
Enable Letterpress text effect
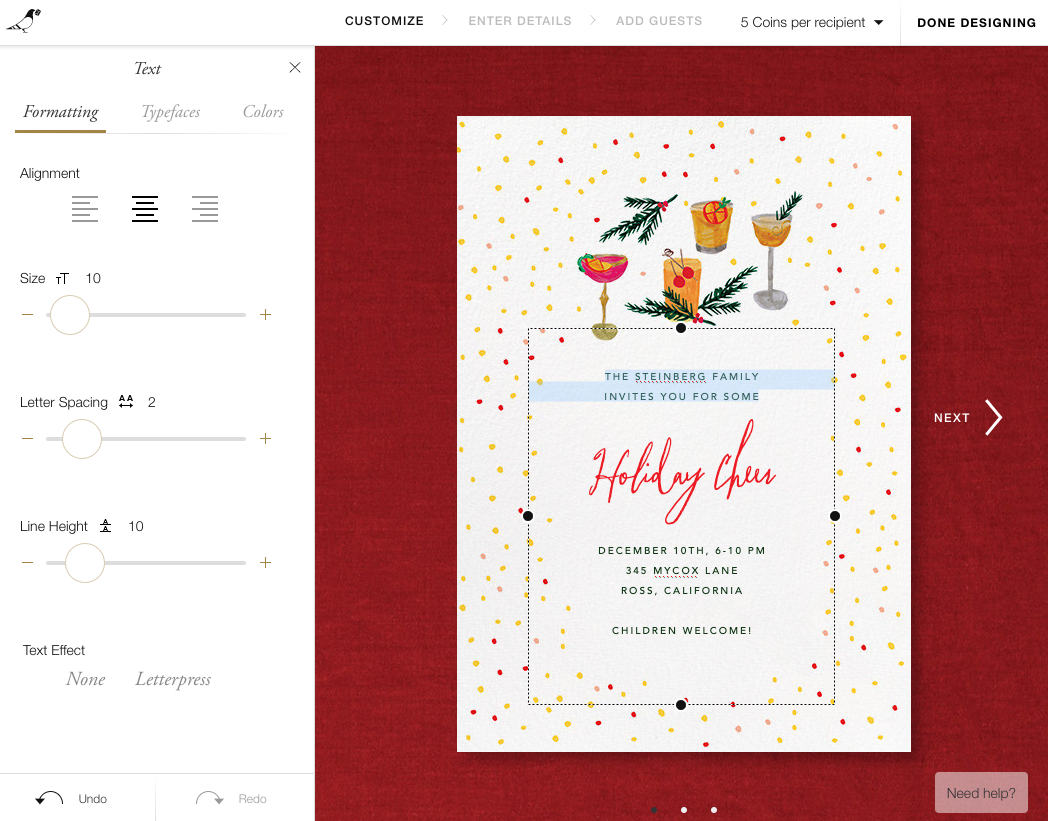[173, 680]
